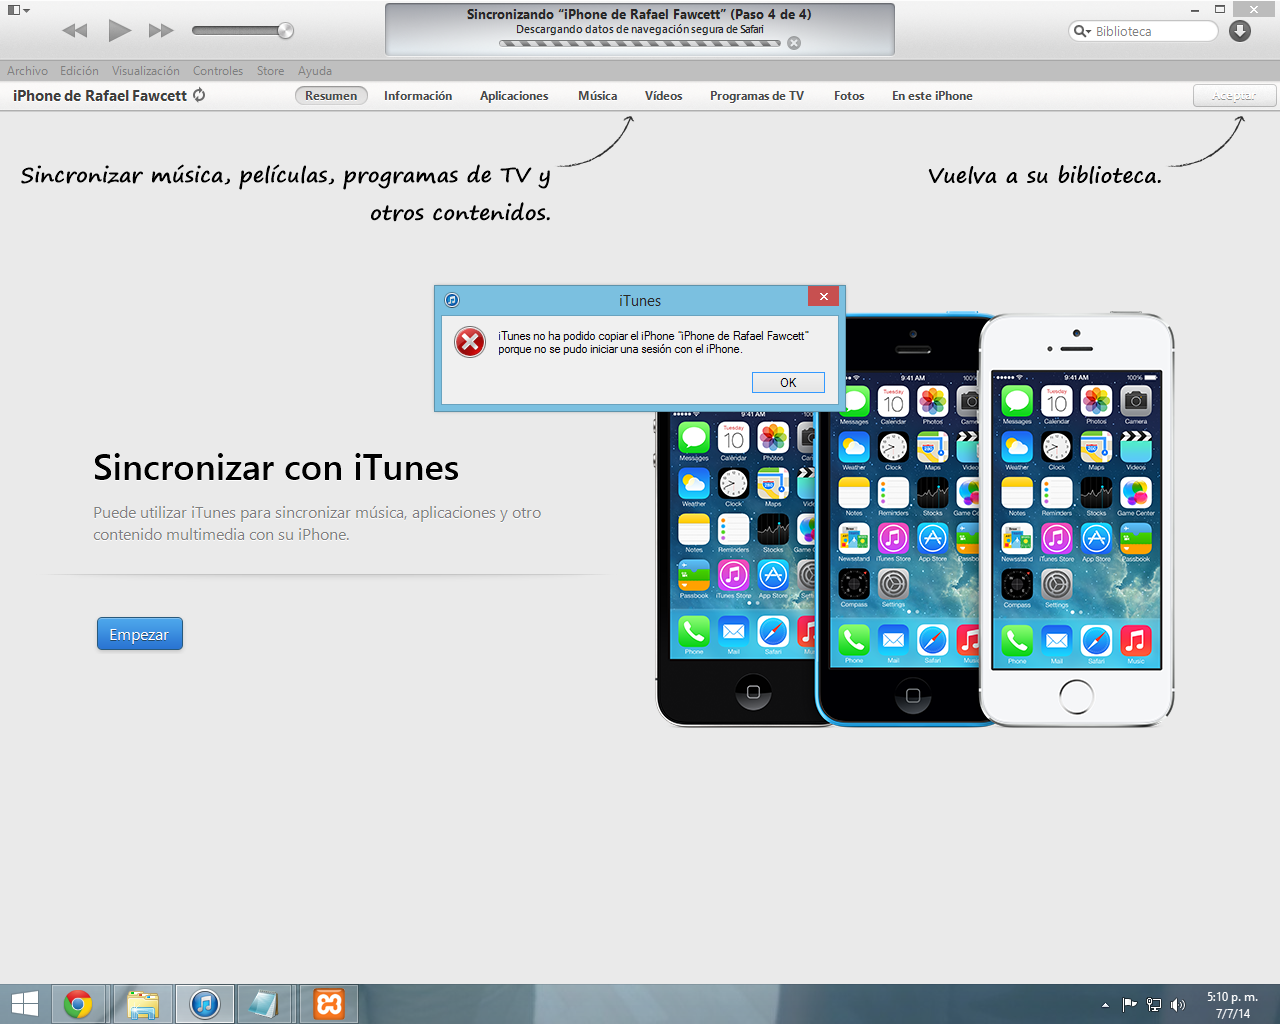This screenshot has width=1280, height=1024.
Task: Switch to the Fotos tab
Action: point(849,96)
